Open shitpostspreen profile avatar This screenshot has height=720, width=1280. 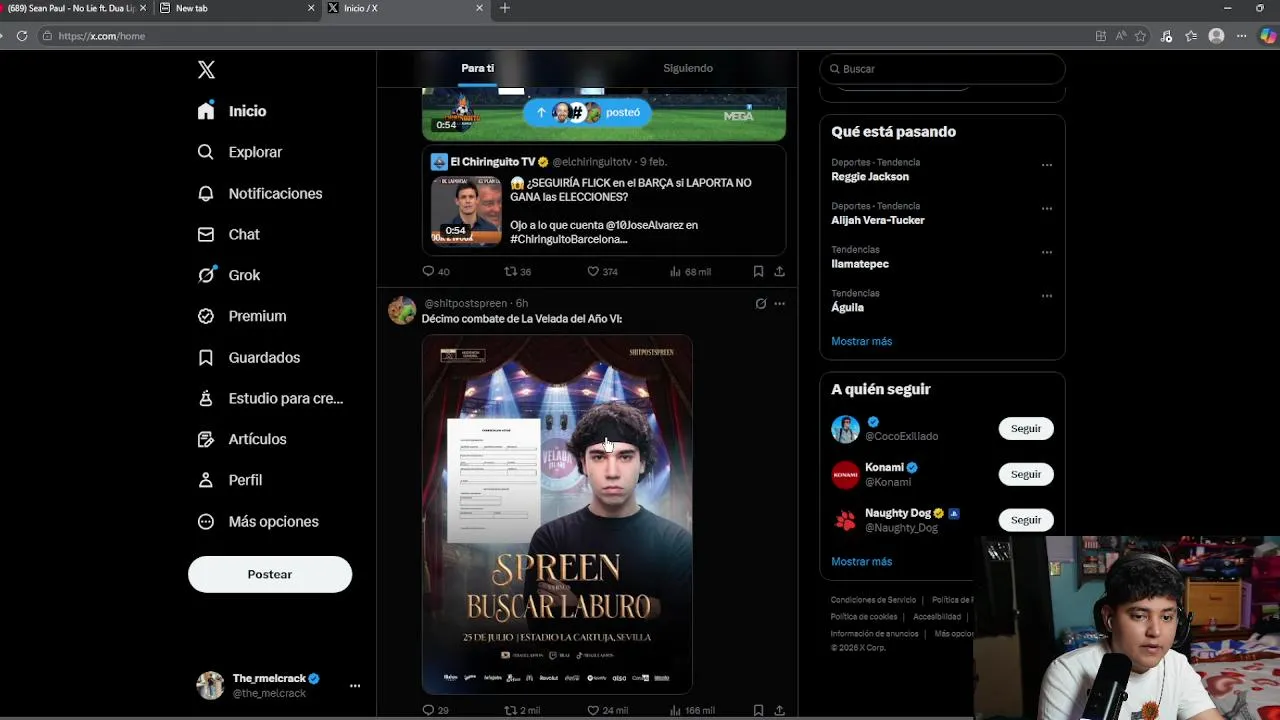click(x=402, y=310)
